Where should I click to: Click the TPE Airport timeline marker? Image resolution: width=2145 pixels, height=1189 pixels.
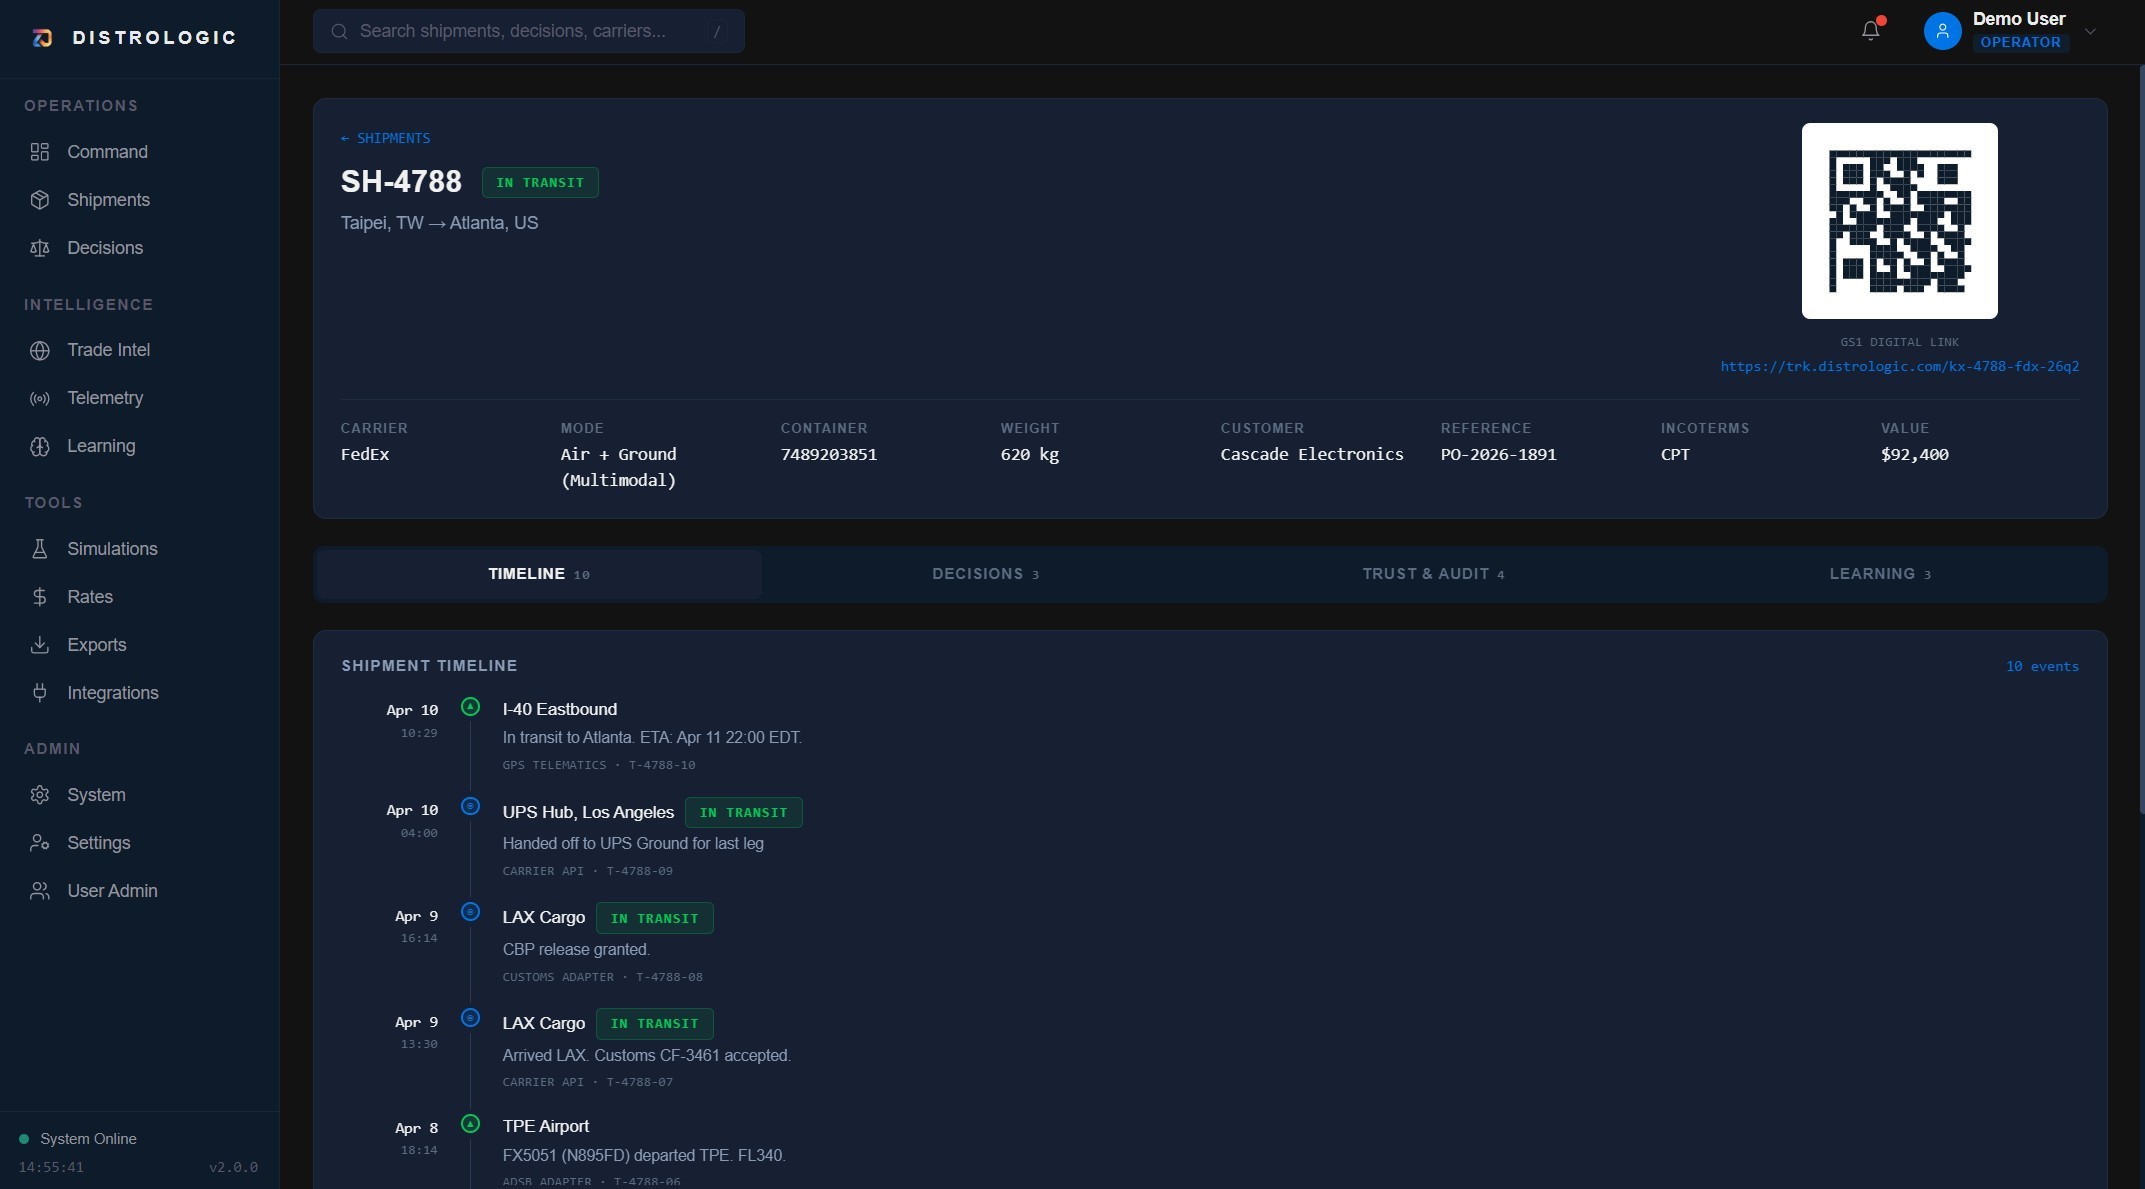[470, 1124]
